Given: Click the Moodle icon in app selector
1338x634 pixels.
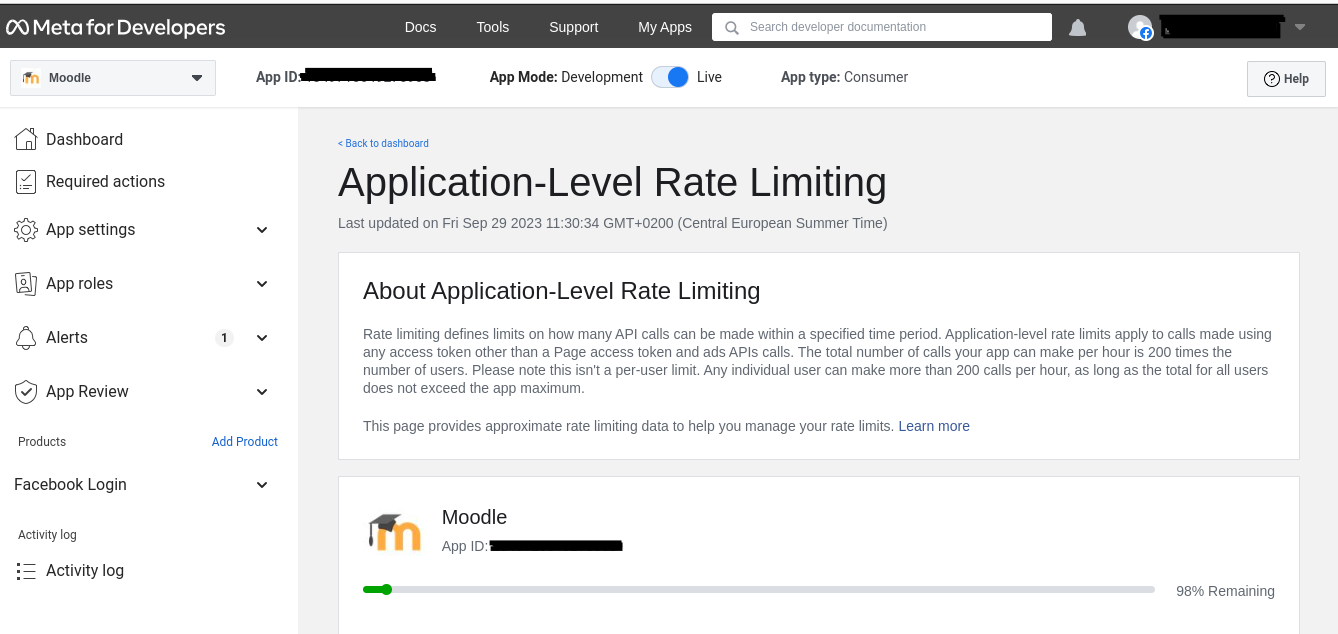Looking at the screenshot, I should [x=31, y=78].
